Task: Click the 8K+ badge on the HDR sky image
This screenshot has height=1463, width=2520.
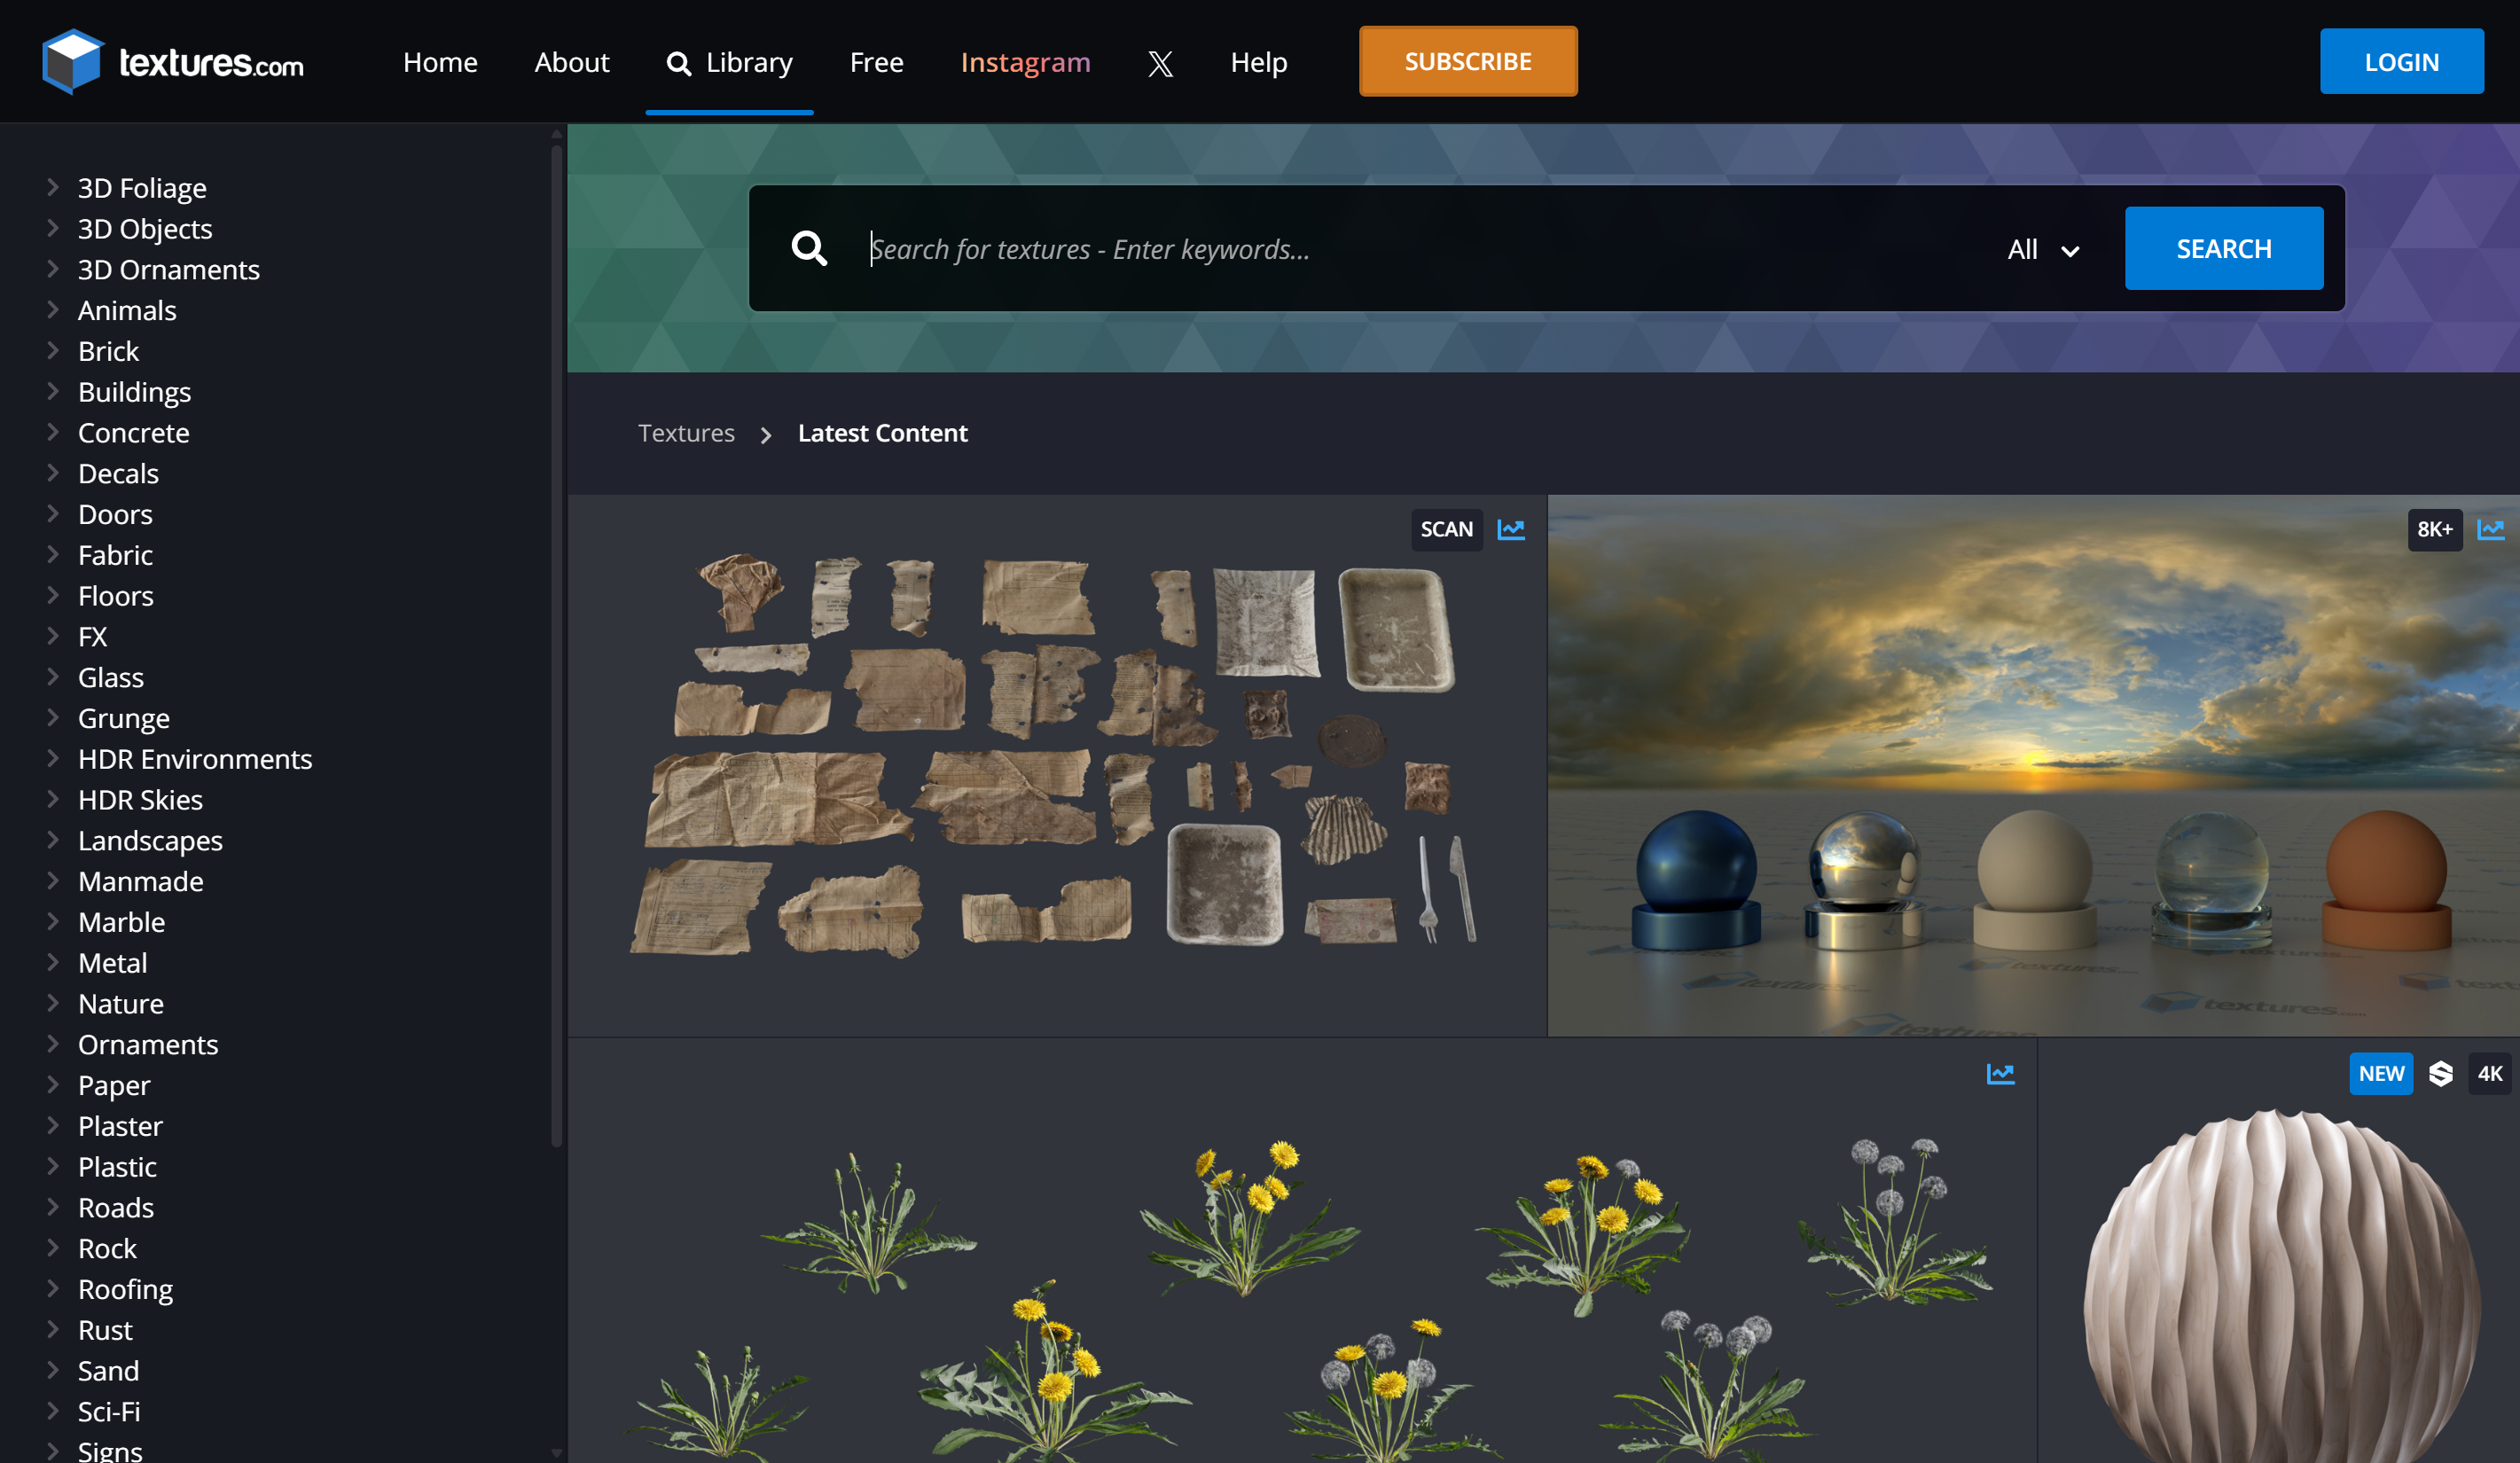Action: 2435,530
